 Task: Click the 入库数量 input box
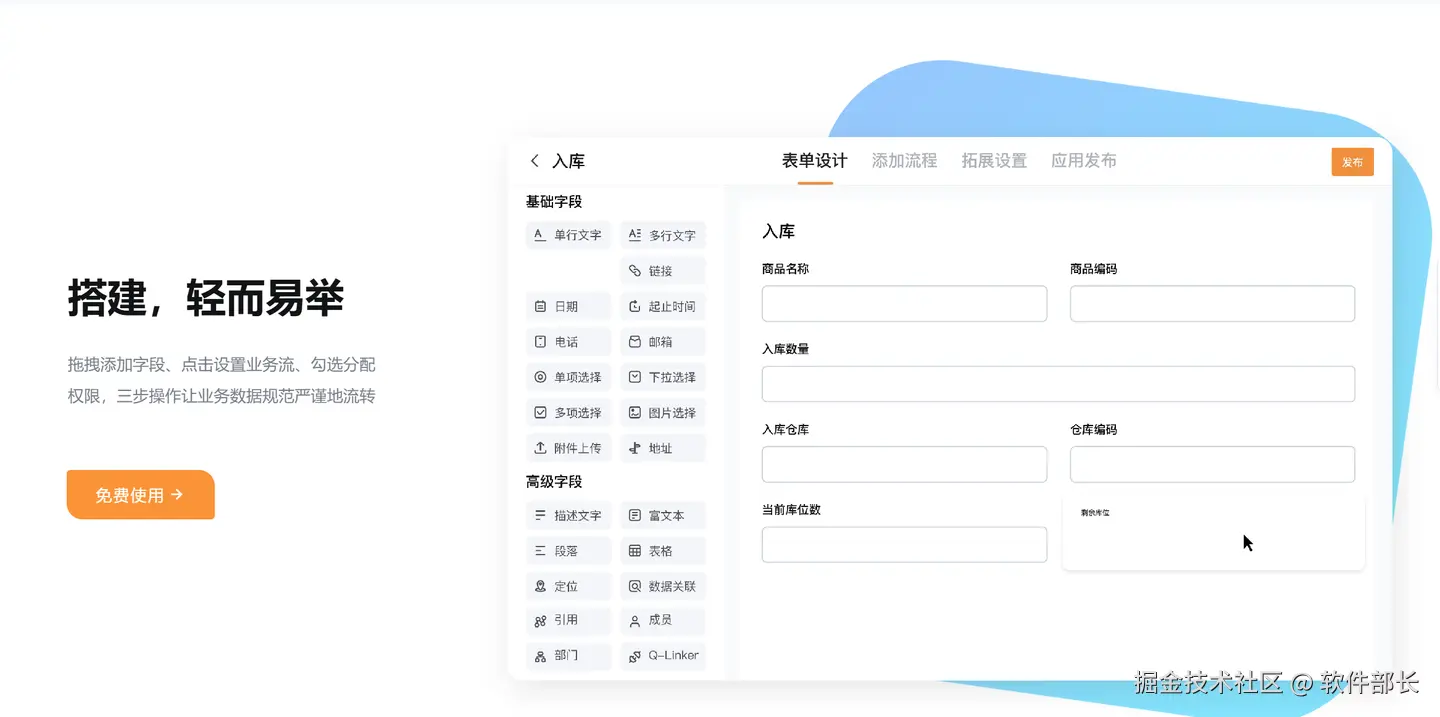[x=1058, y=384]
